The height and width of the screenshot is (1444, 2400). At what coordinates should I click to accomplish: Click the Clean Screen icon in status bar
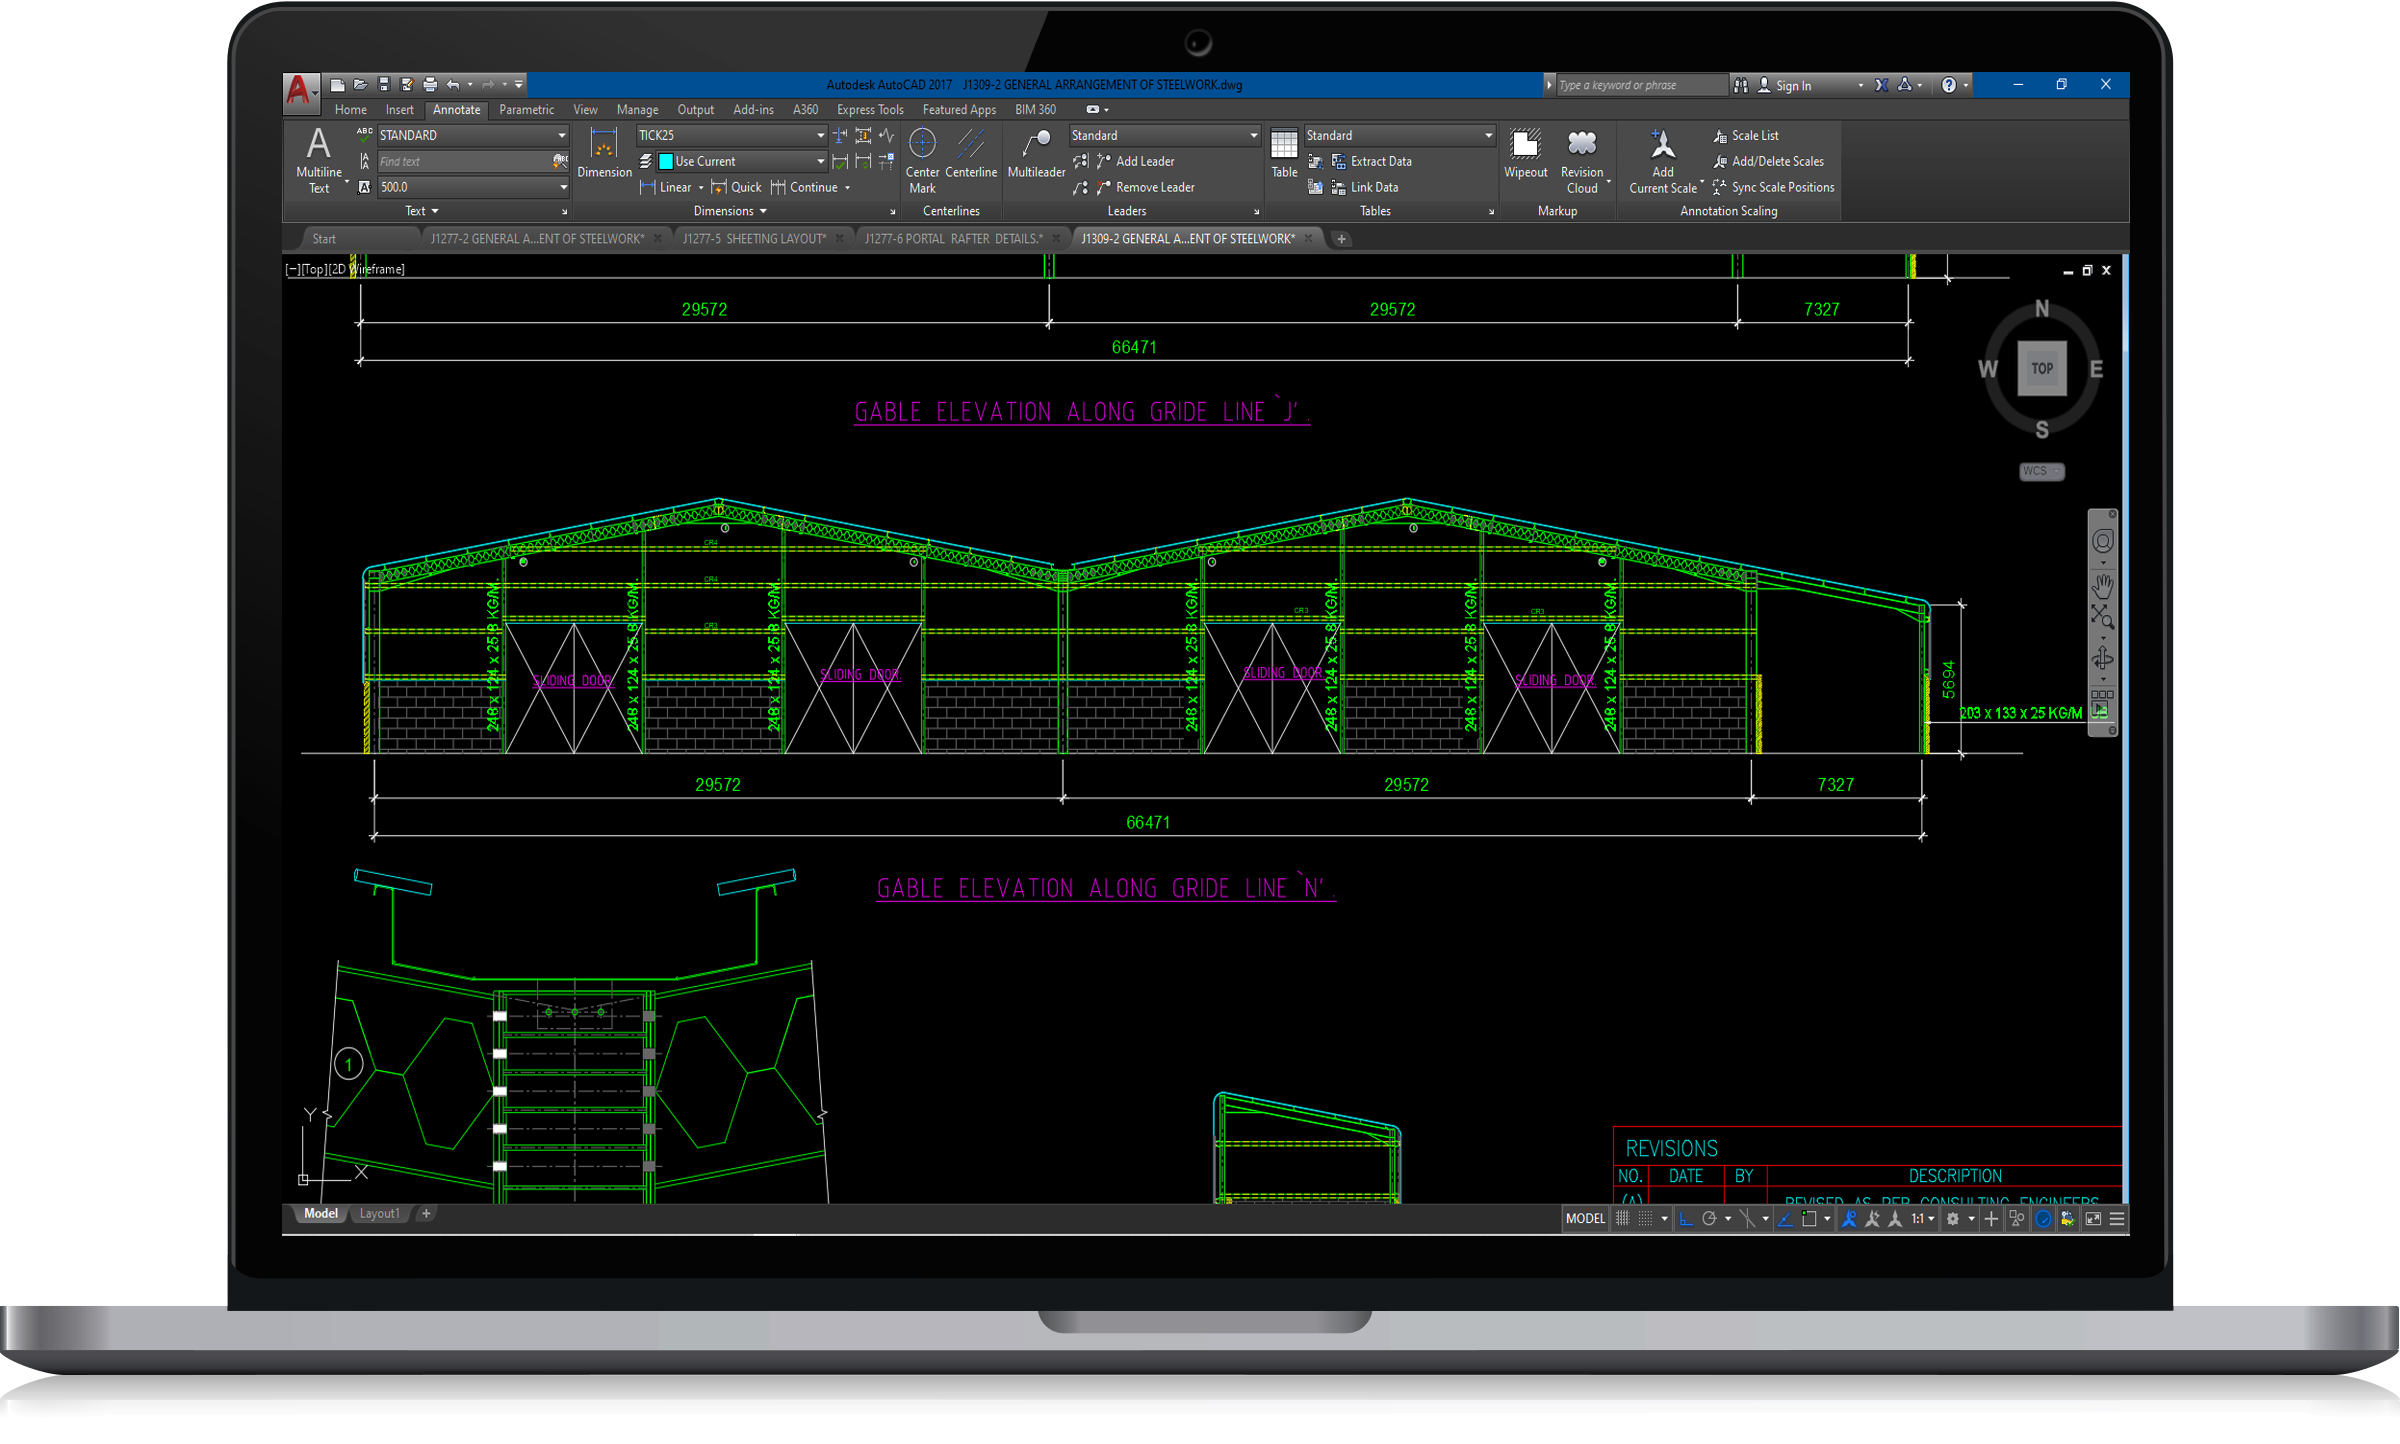(2092, 1218)
